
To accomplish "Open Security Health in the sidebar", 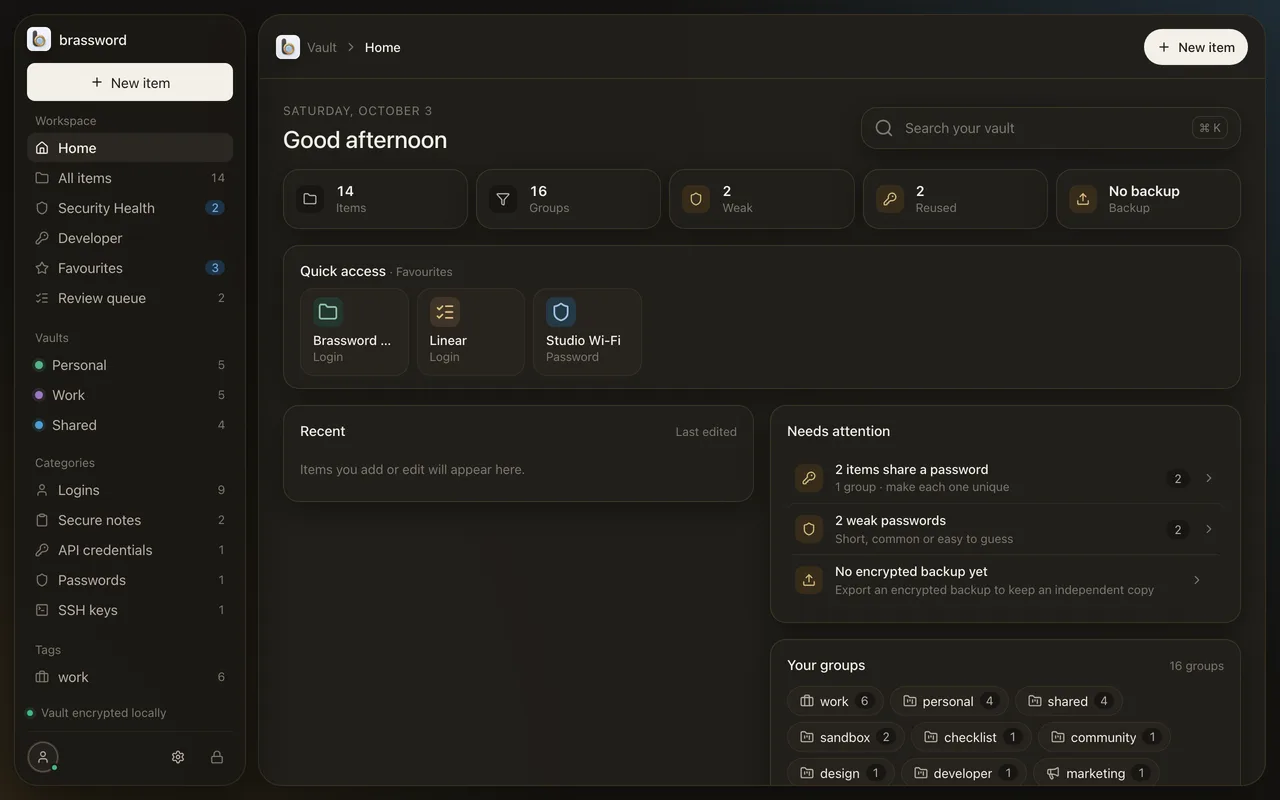I will pos(130,208).
